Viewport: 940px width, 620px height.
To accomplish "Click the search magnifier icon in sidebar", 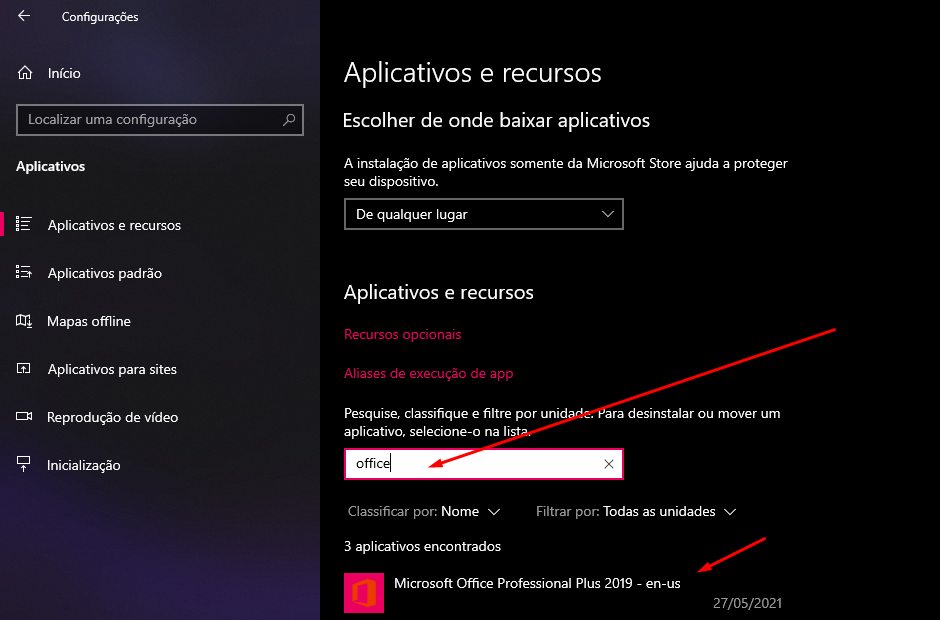I will (289, 119).
